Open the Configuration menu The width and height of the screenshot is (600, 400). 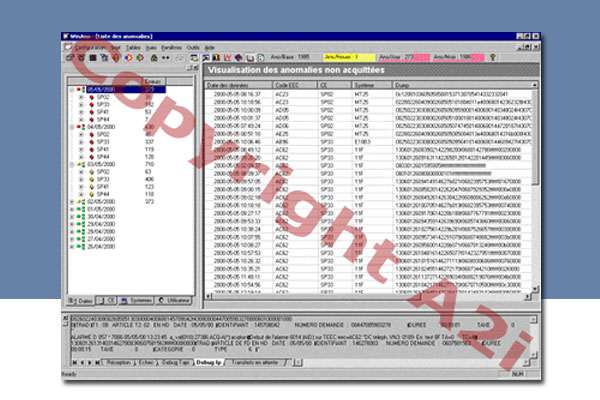pyautogui.click(x=88, y=46)
